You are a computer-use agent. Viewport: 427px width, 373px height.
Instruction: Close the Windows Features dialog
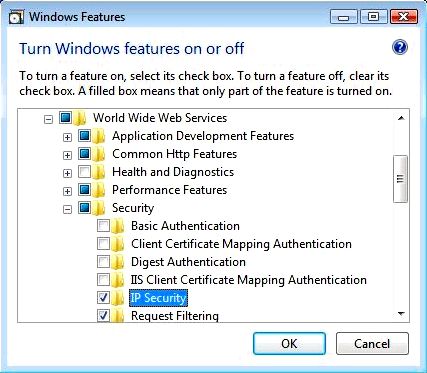pyautogui.click(x=404, y=17)
